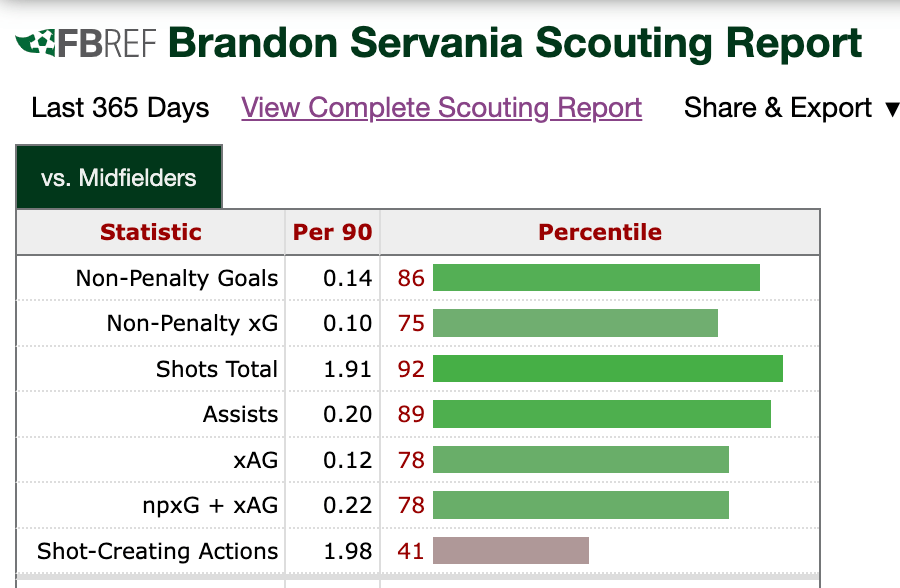
Task: Click the xAG statistic label
Action: 255,460
